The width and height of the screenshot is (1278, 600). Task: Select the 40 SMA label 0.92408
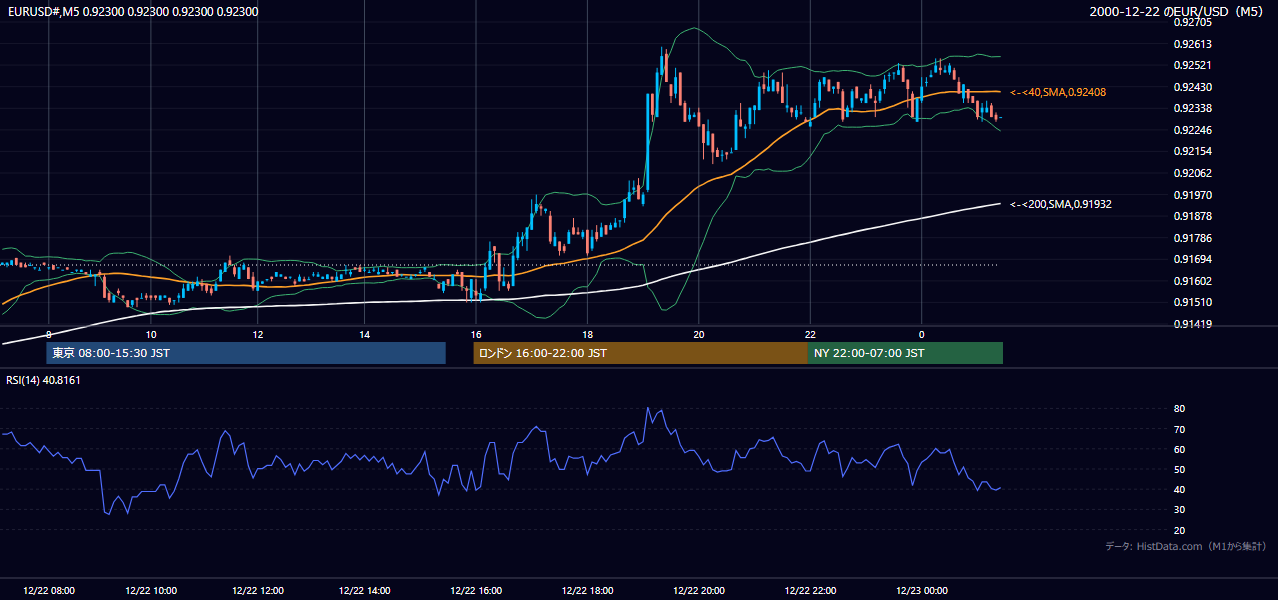tap(1058, 92)
